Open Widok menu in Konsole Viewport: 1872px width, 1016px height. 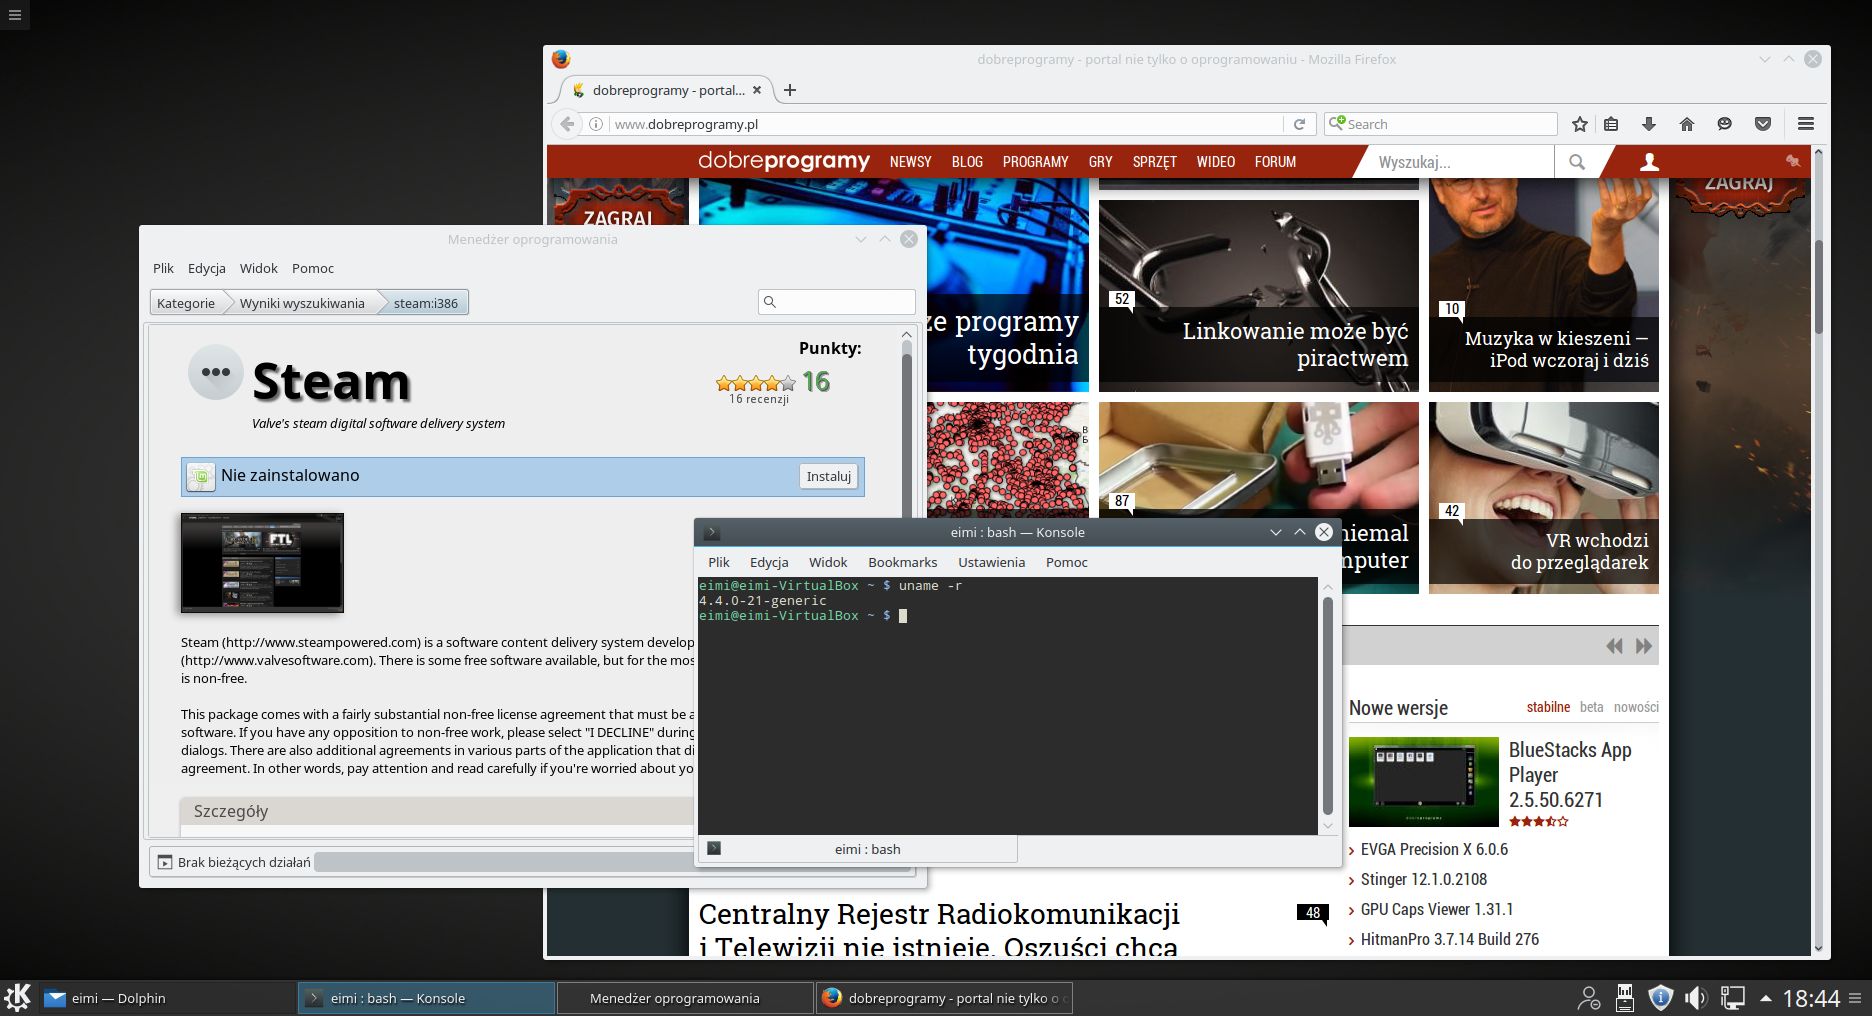[x=828, y=562]
